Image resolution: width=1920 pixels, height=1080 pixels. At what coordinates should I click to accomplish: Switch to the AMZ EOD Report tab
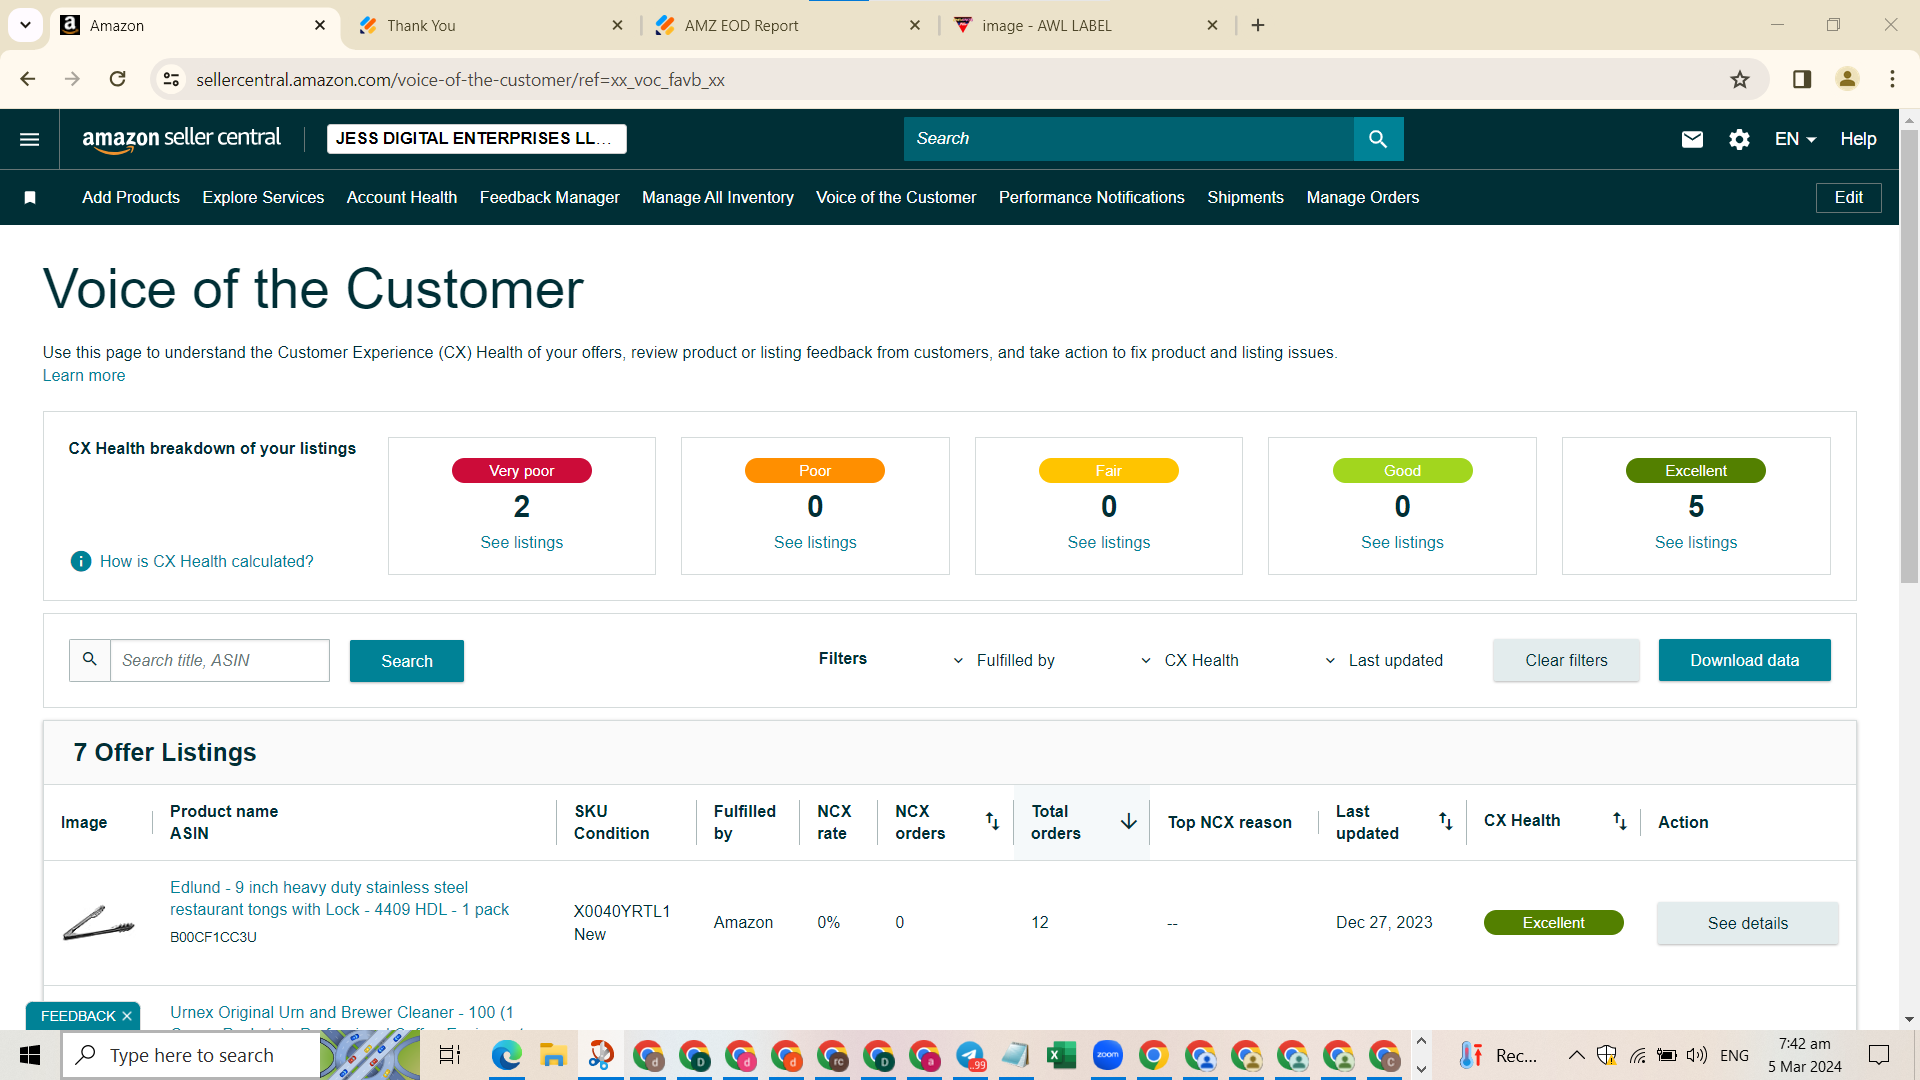point(789,25)
